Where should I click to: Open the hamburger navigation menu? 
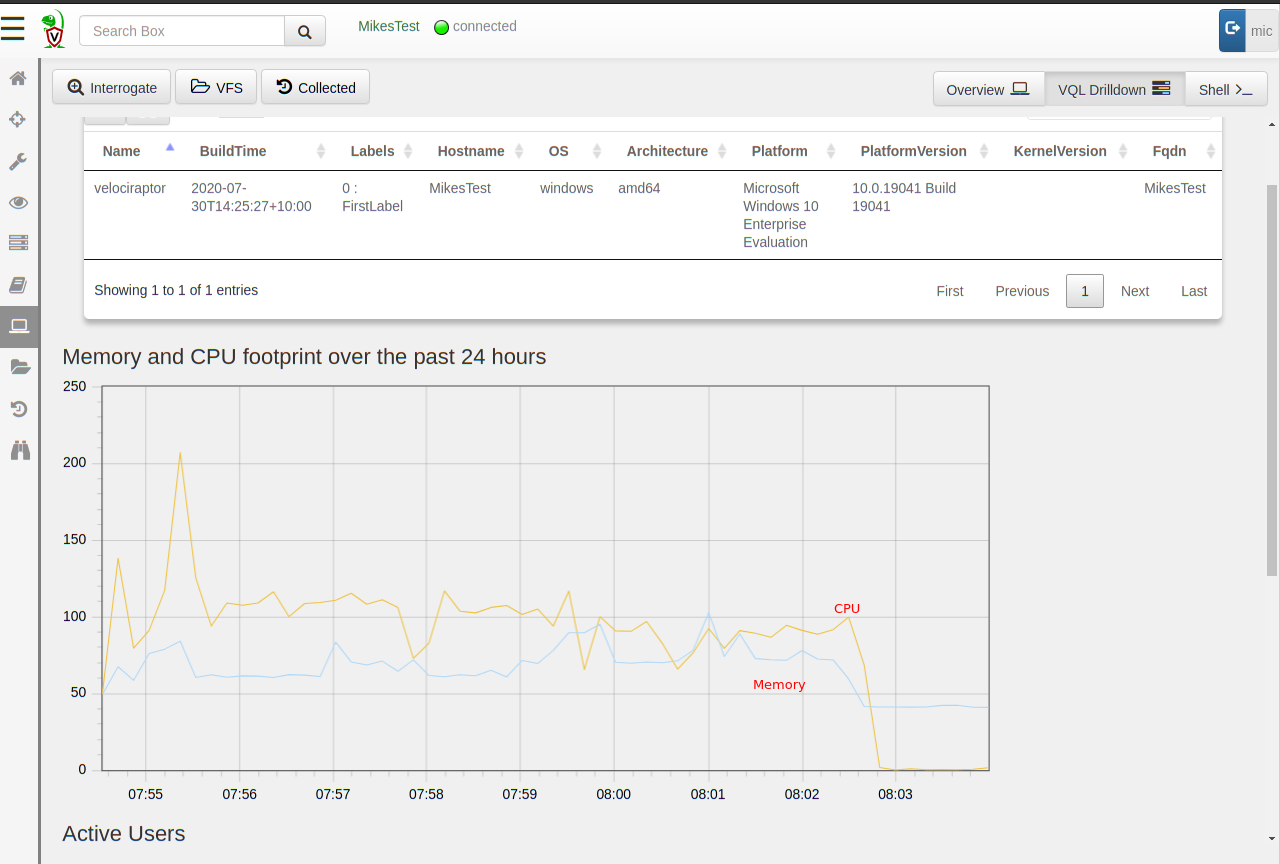coord(13,29)
